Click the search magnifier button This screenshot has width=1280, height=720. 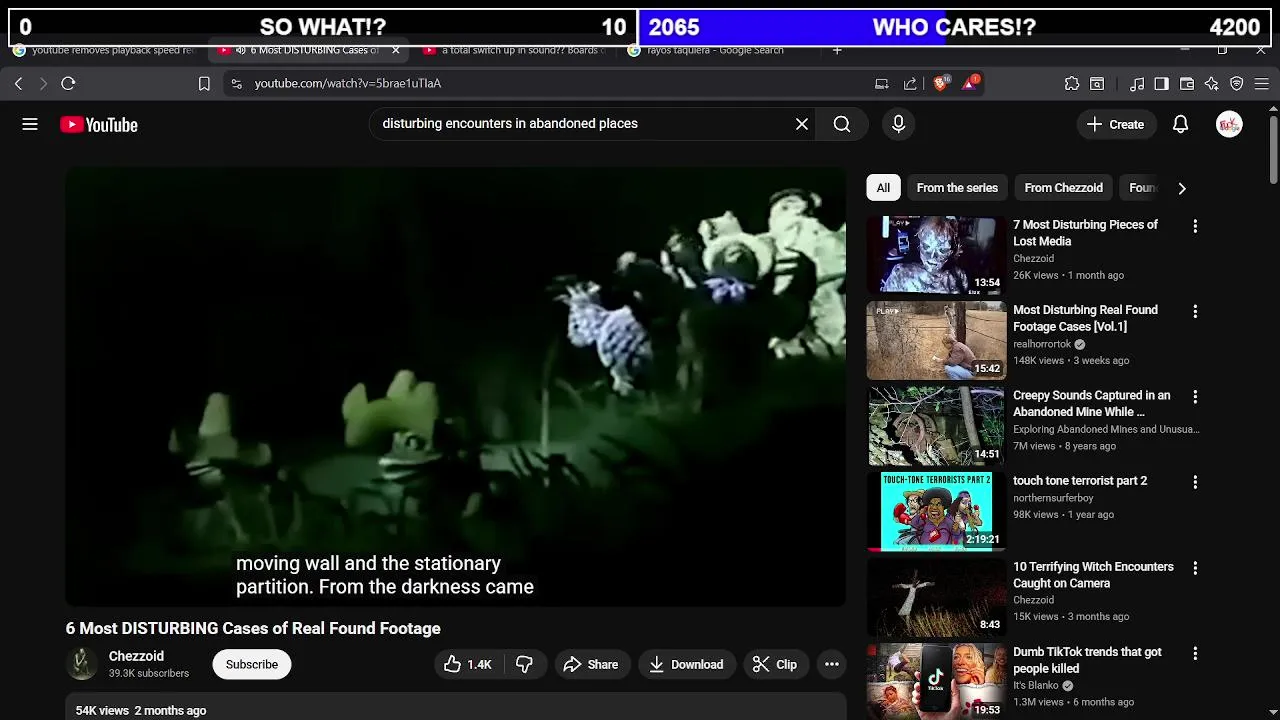point(842,124)
